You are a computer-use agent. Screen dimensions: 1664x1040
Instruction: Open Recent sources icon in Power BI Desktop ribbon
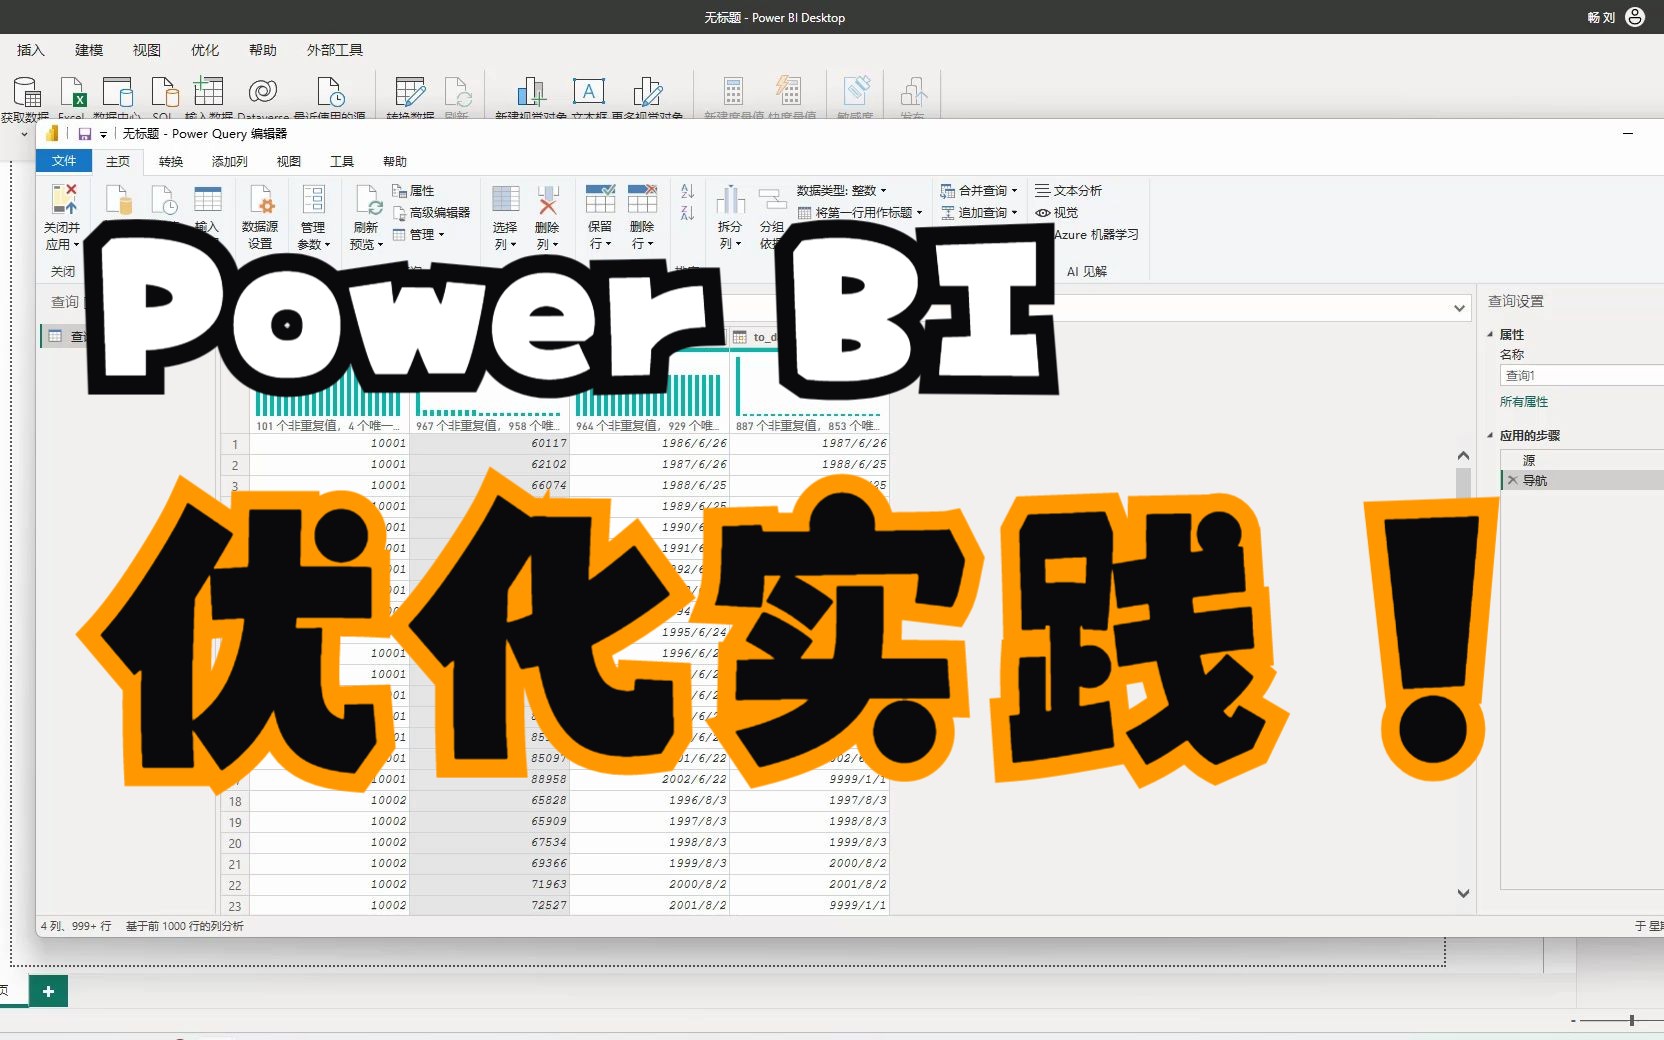pyautogui.click(x=330, y=92)
